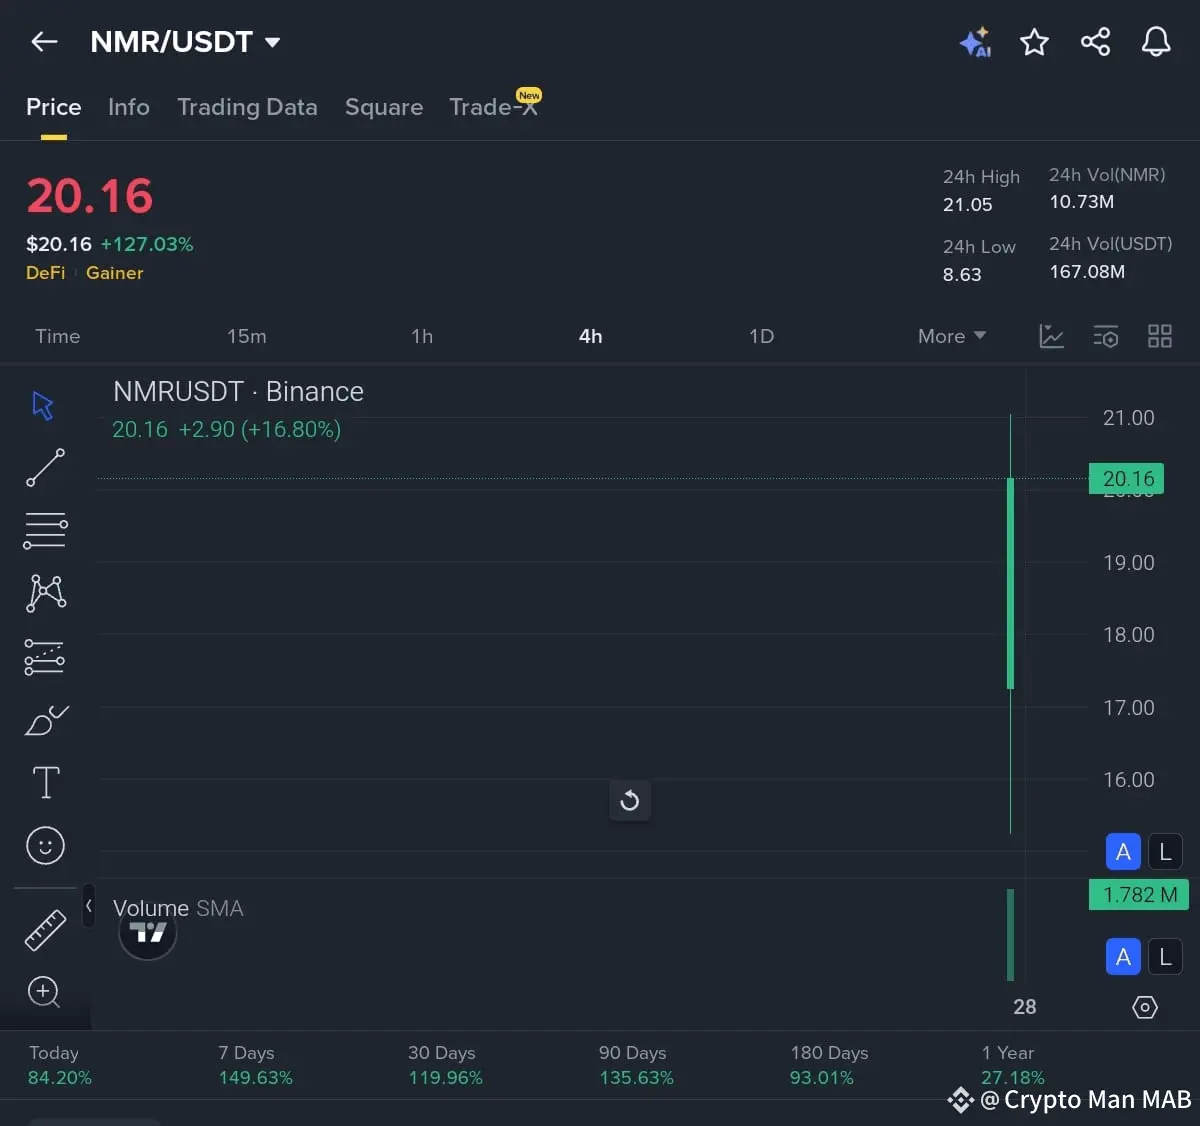Click the green 4h candlestick
The height and width of the screenshot is (1126, 1200).
coord(1011,584)
